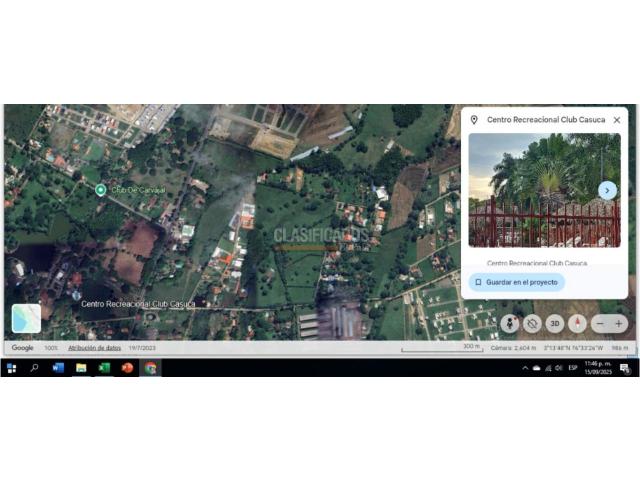This screenshot has width=640, height=480.
Task: Open PowerPoint from the taskbar
Action: point(127,368)
